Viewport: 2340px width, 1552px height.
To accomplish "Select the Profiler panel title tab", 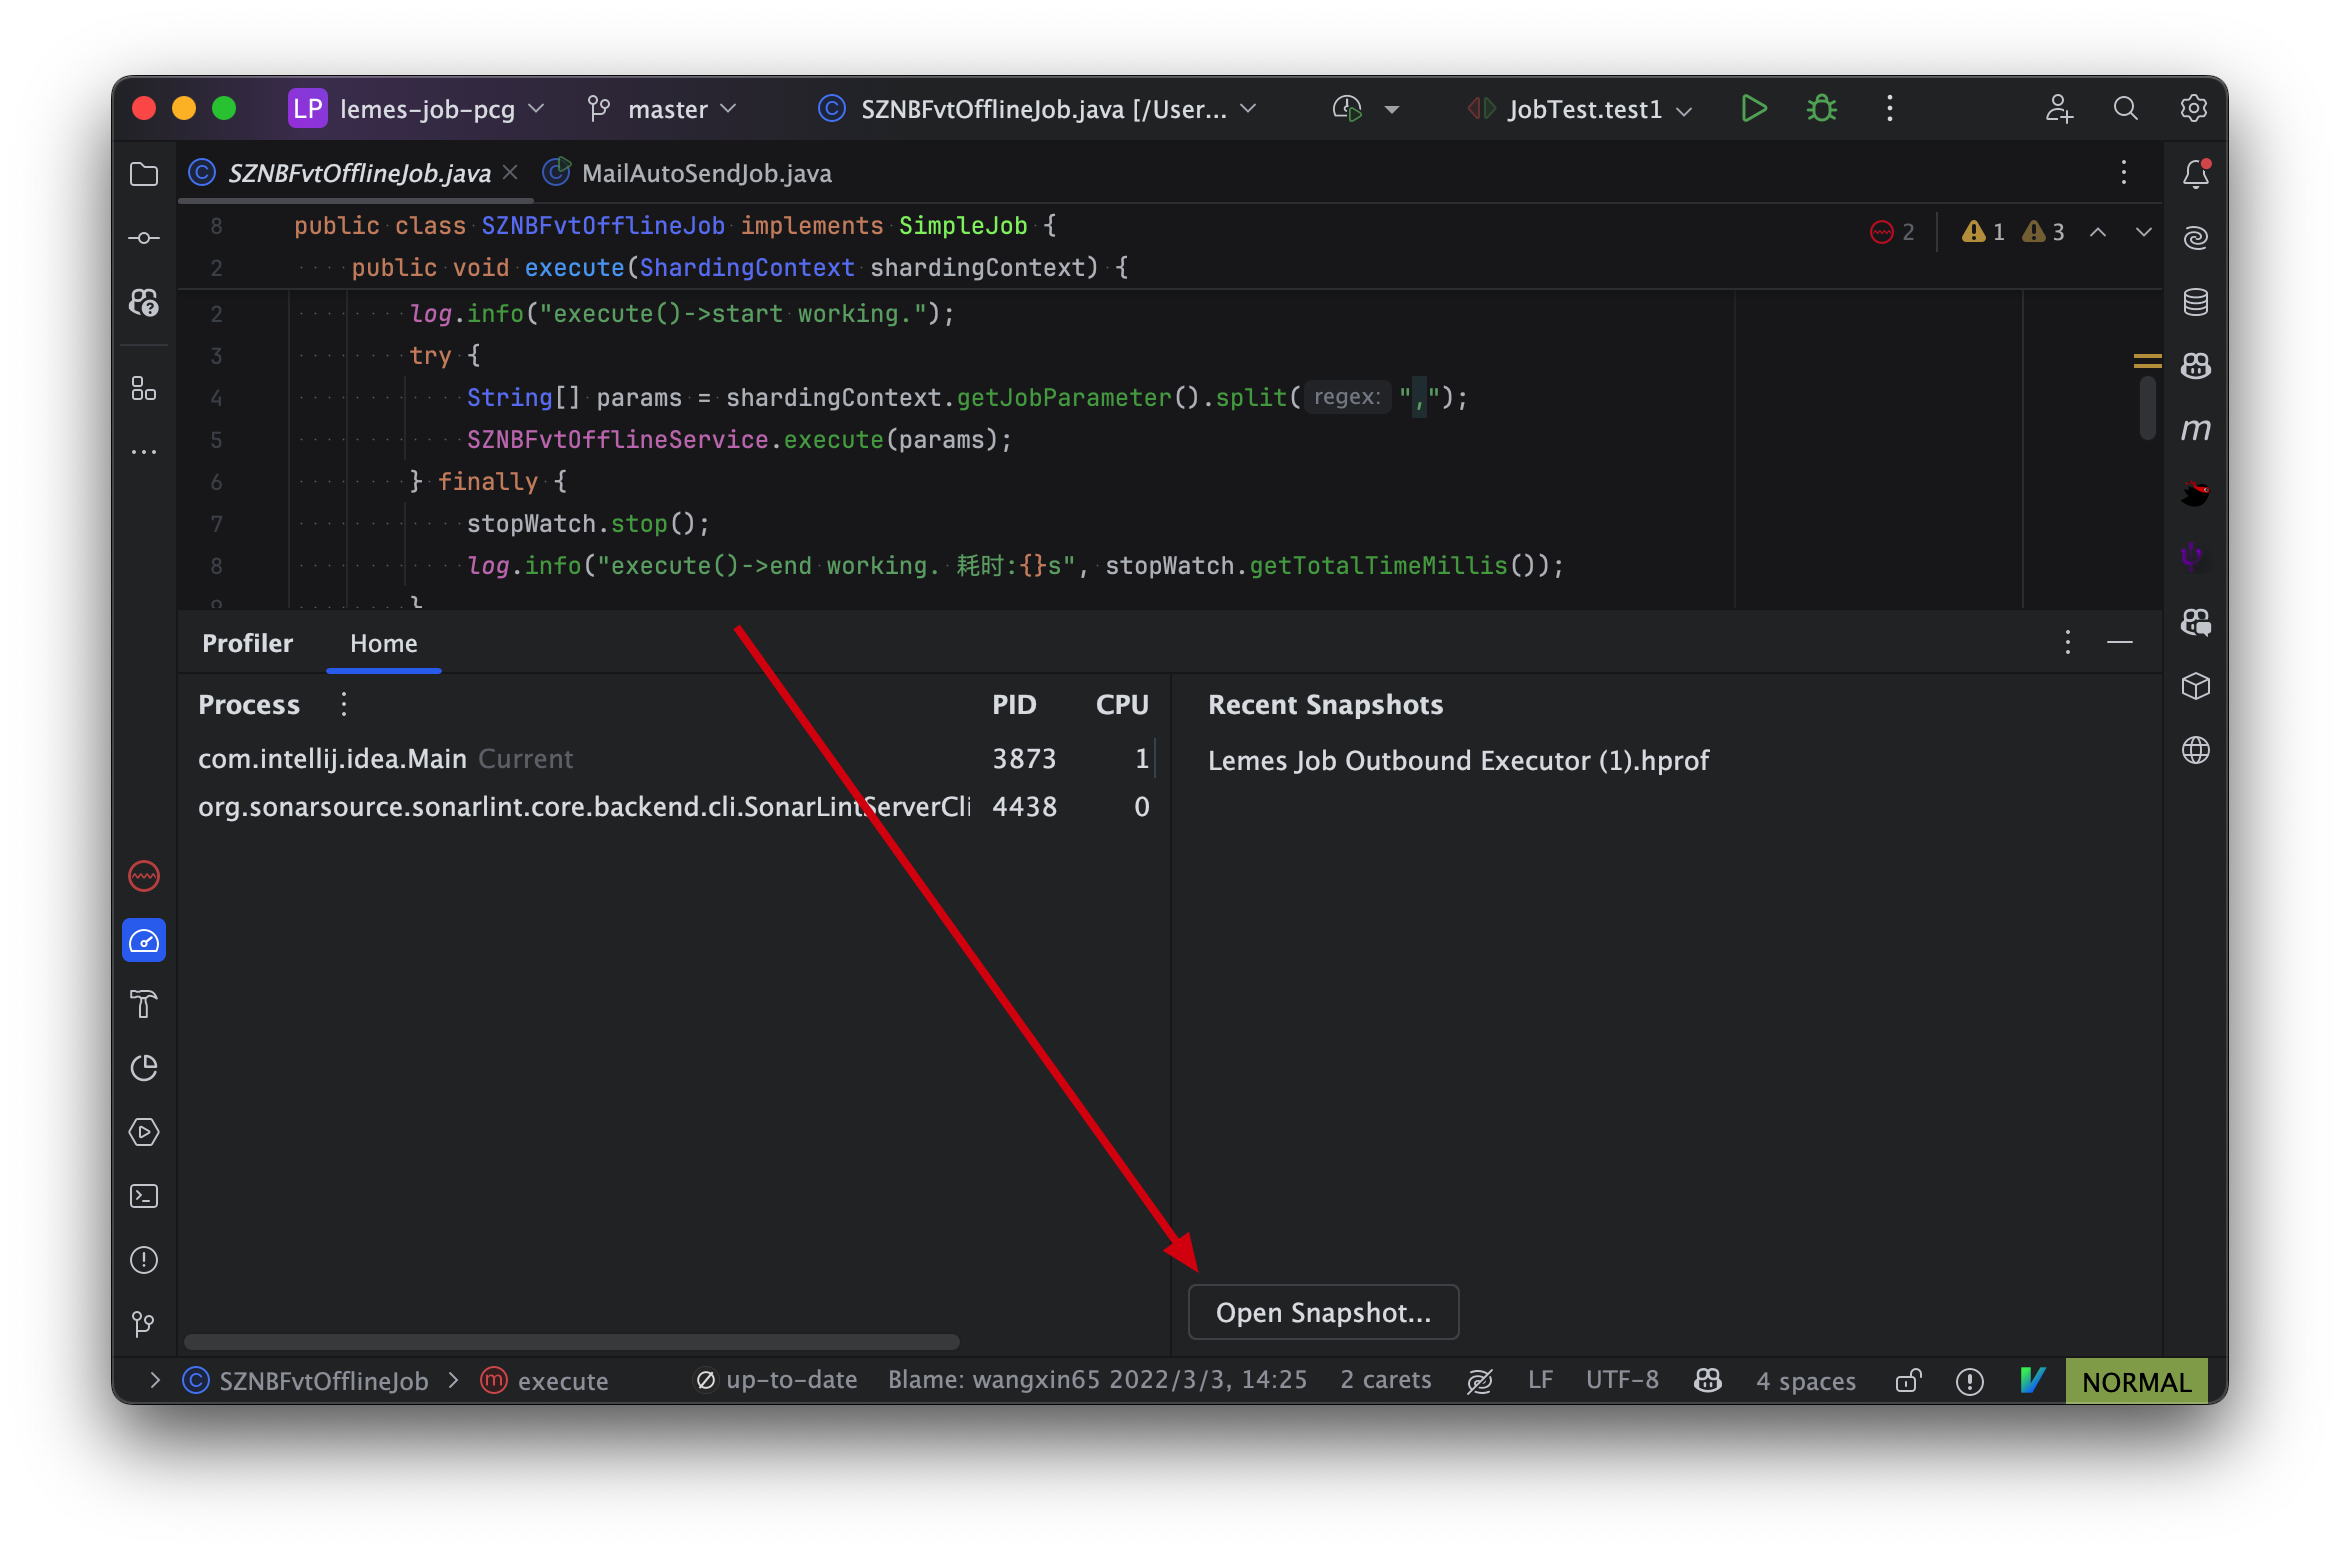I will (x=247, y=643).
